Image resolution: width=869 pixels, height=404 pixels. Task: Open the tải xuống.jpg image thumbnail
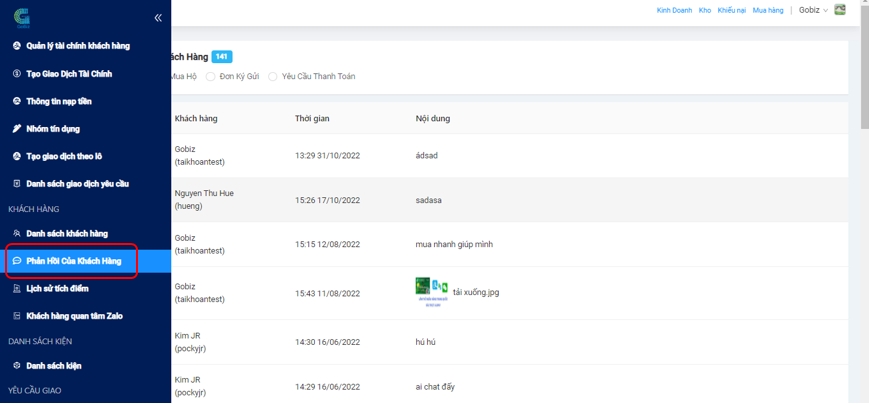point(431,288)
